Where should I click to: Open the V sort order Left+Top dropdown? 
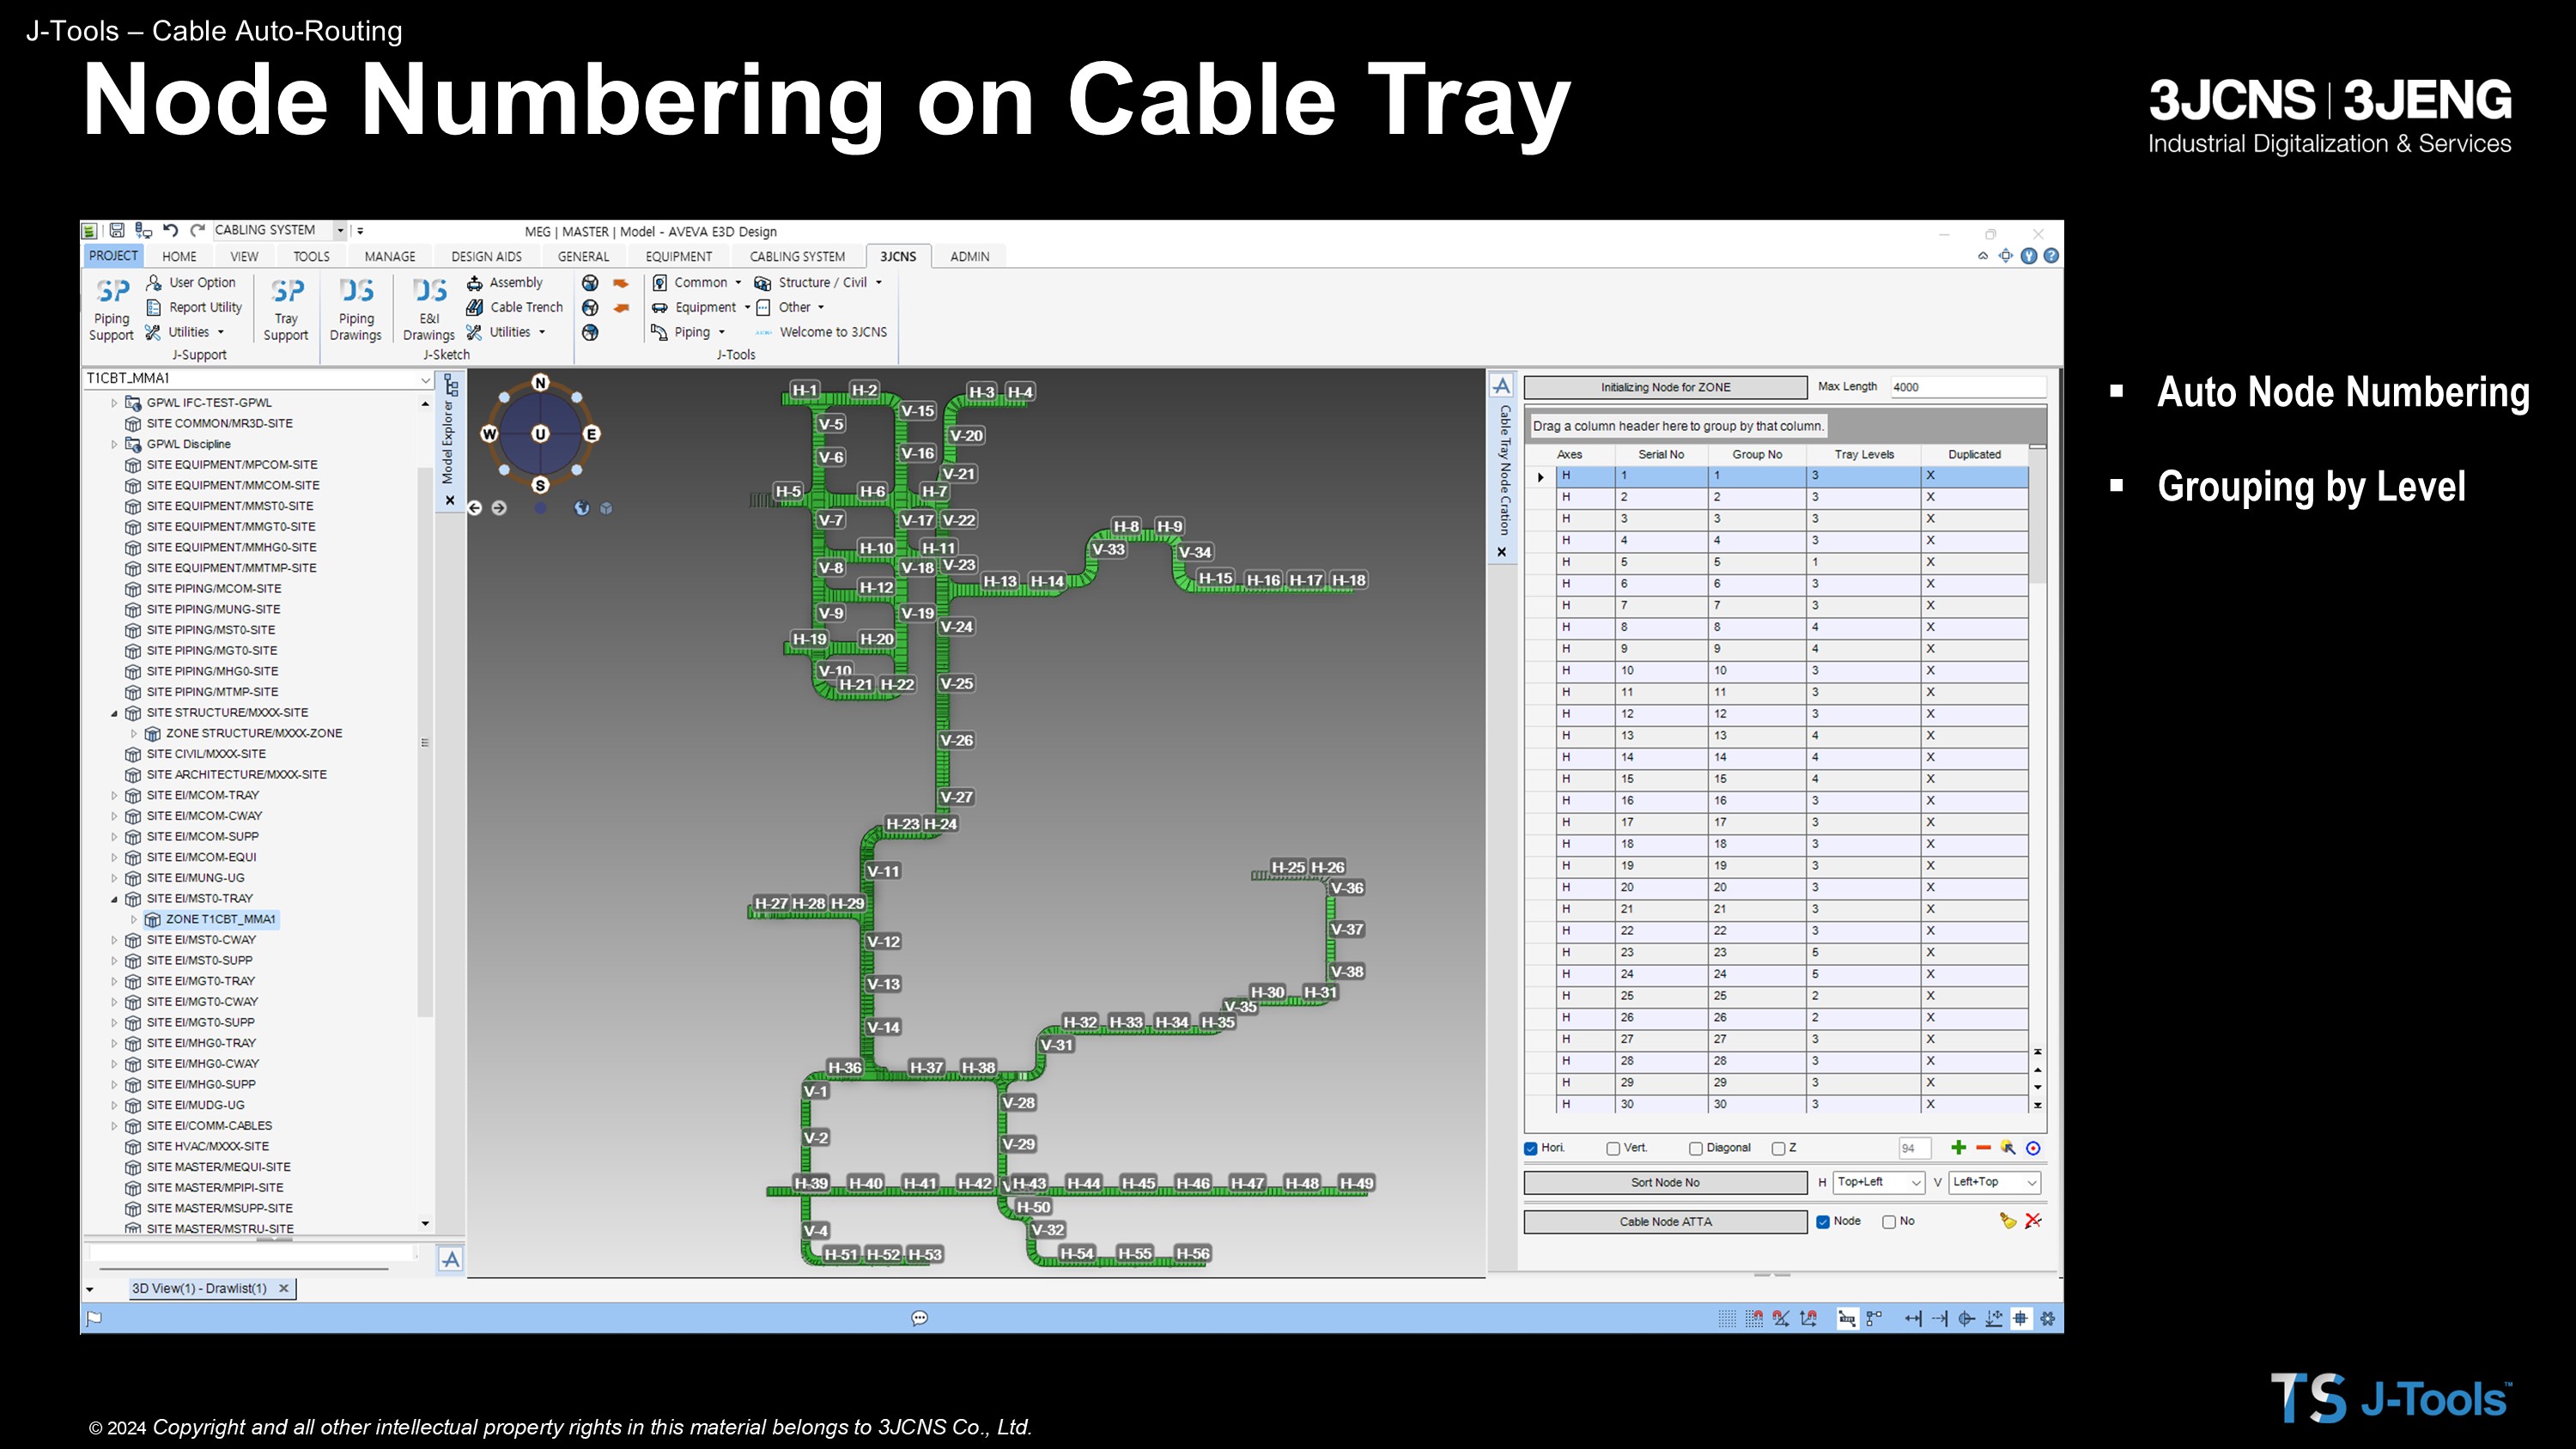click(1994, 1182)
